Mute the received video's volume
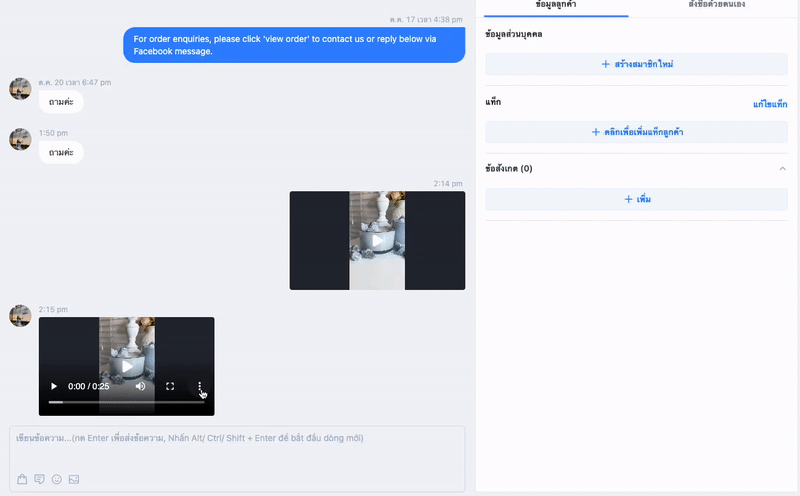 (140, 386)
